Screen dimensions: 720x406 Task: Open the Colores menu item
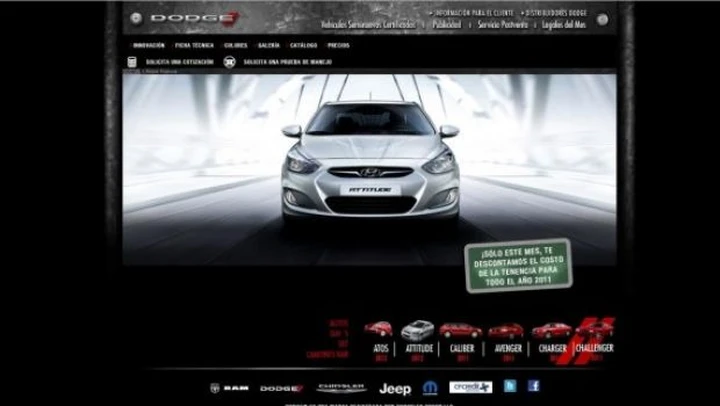[236, 45]
